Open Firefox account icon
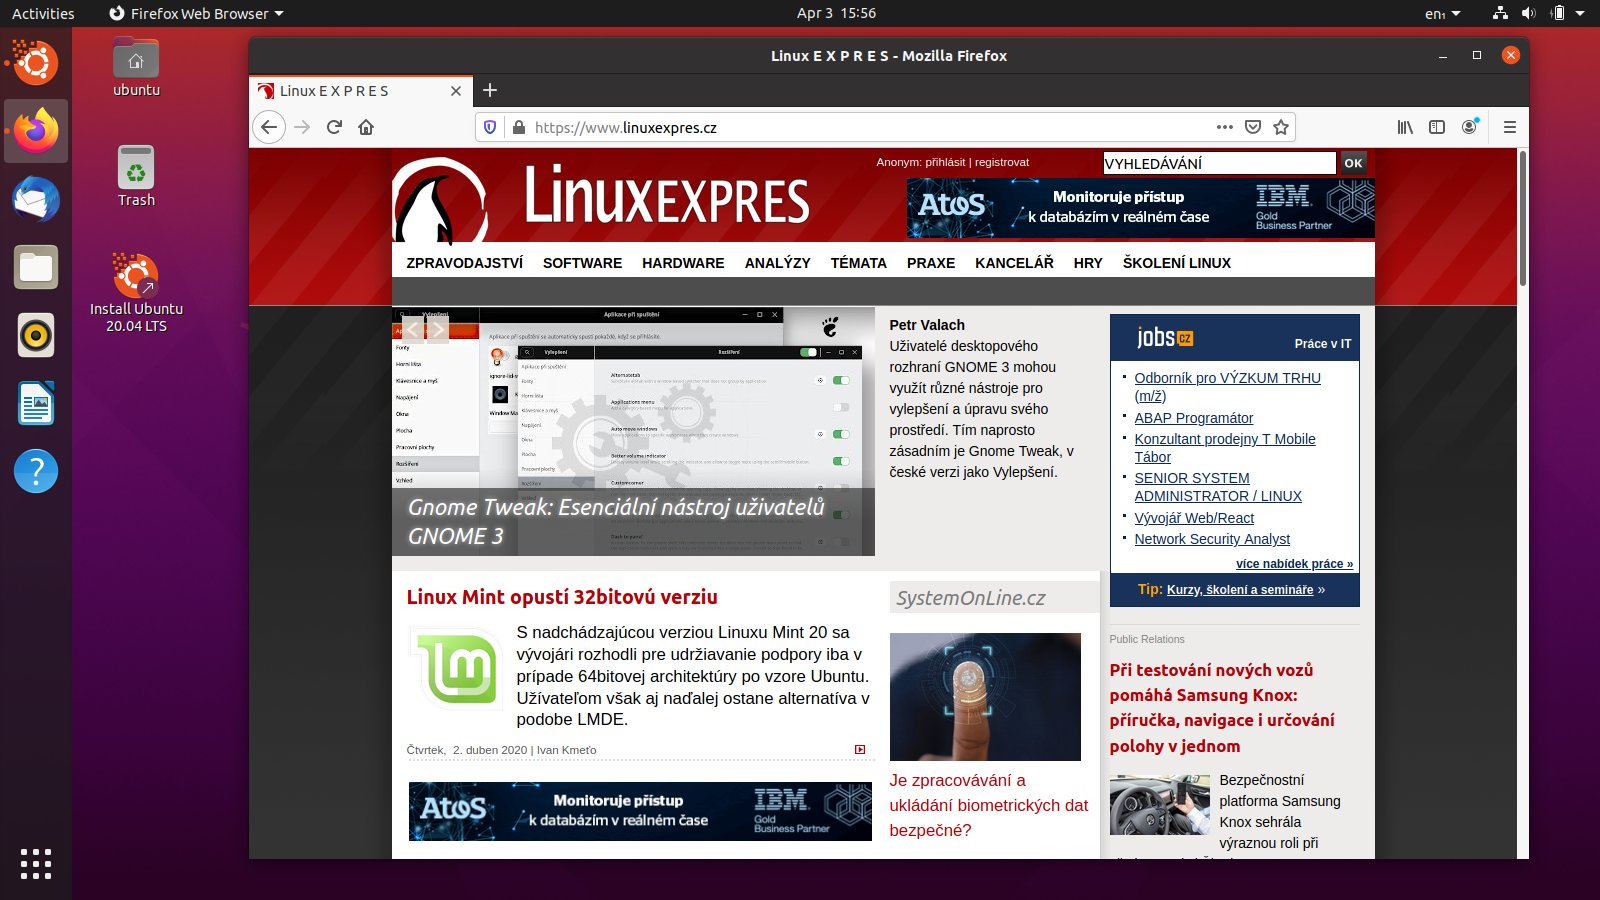The height and width of the screenshot is (900, 1600). click(1470, 127)
